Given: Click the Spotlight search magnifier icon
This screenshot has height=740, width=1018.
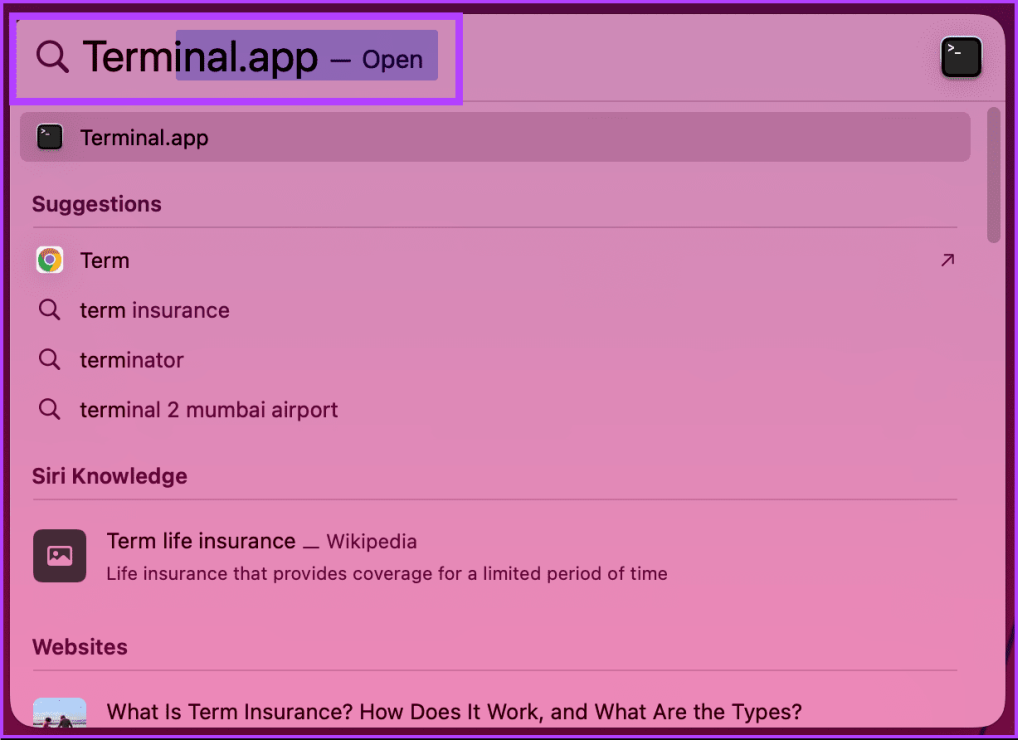Looking at the screenshot, I should pos(52,56).
